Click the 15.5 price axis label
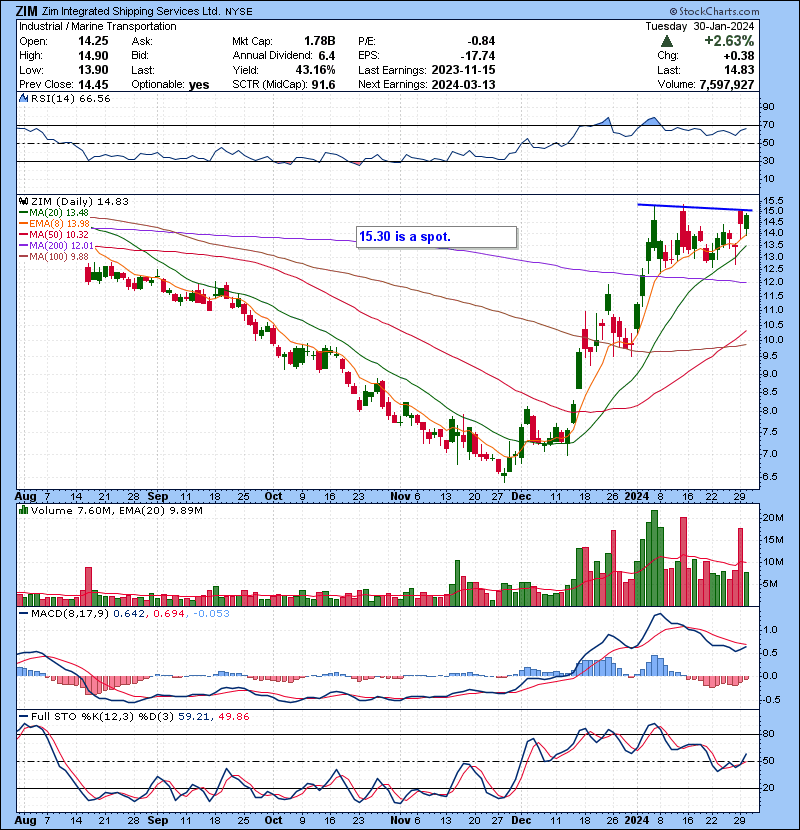 click(x=772, y=201)
